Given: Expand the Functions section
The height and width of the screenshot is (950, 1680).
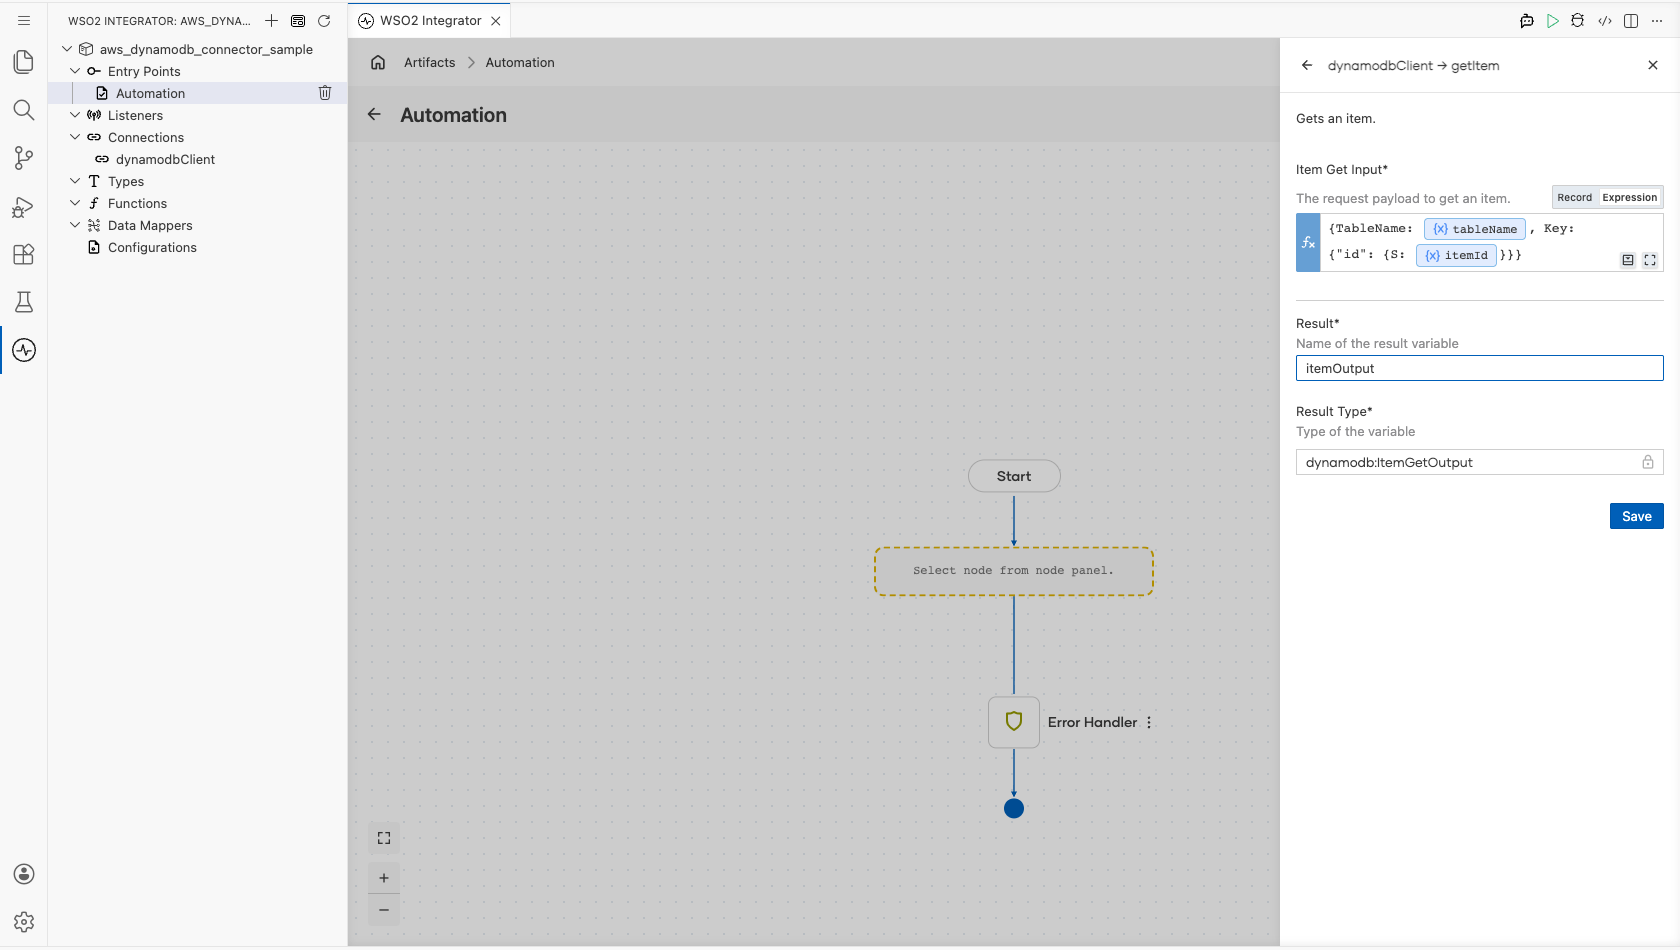Looking at the screenshot, I should click(75, 203).
